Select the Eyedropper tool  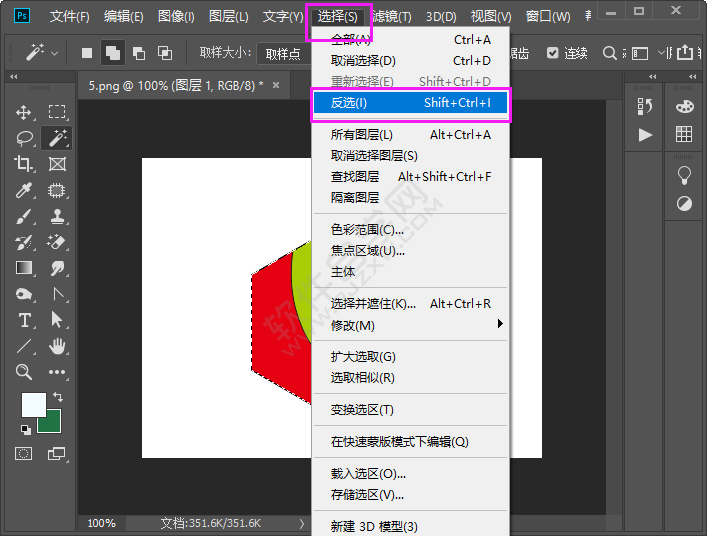point(23,190)
